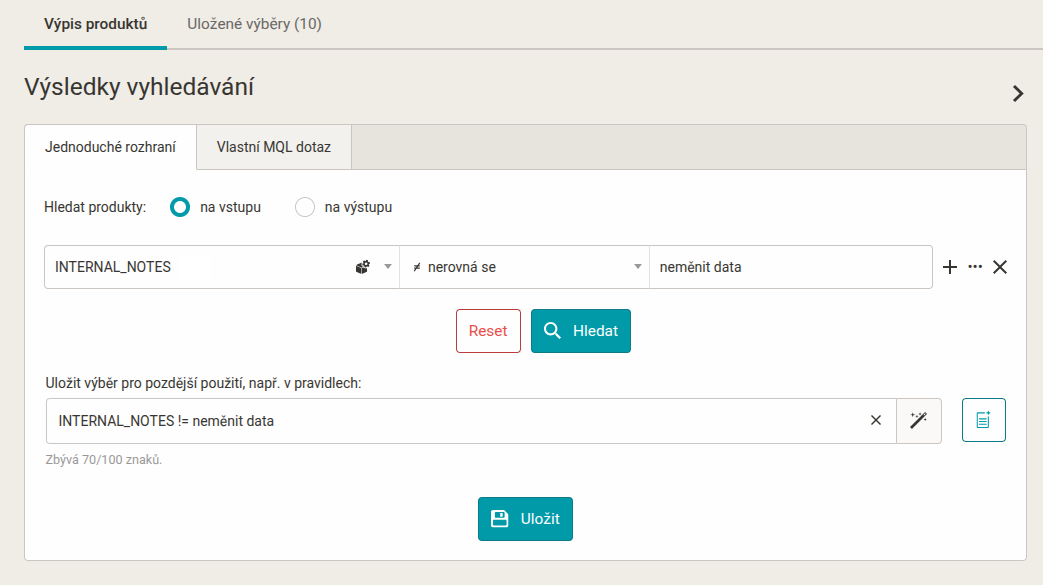1043x585 pixels.
Task: Expand the side panel chevron arrow
Action: pyautogui.click(x=1018, y=93)
